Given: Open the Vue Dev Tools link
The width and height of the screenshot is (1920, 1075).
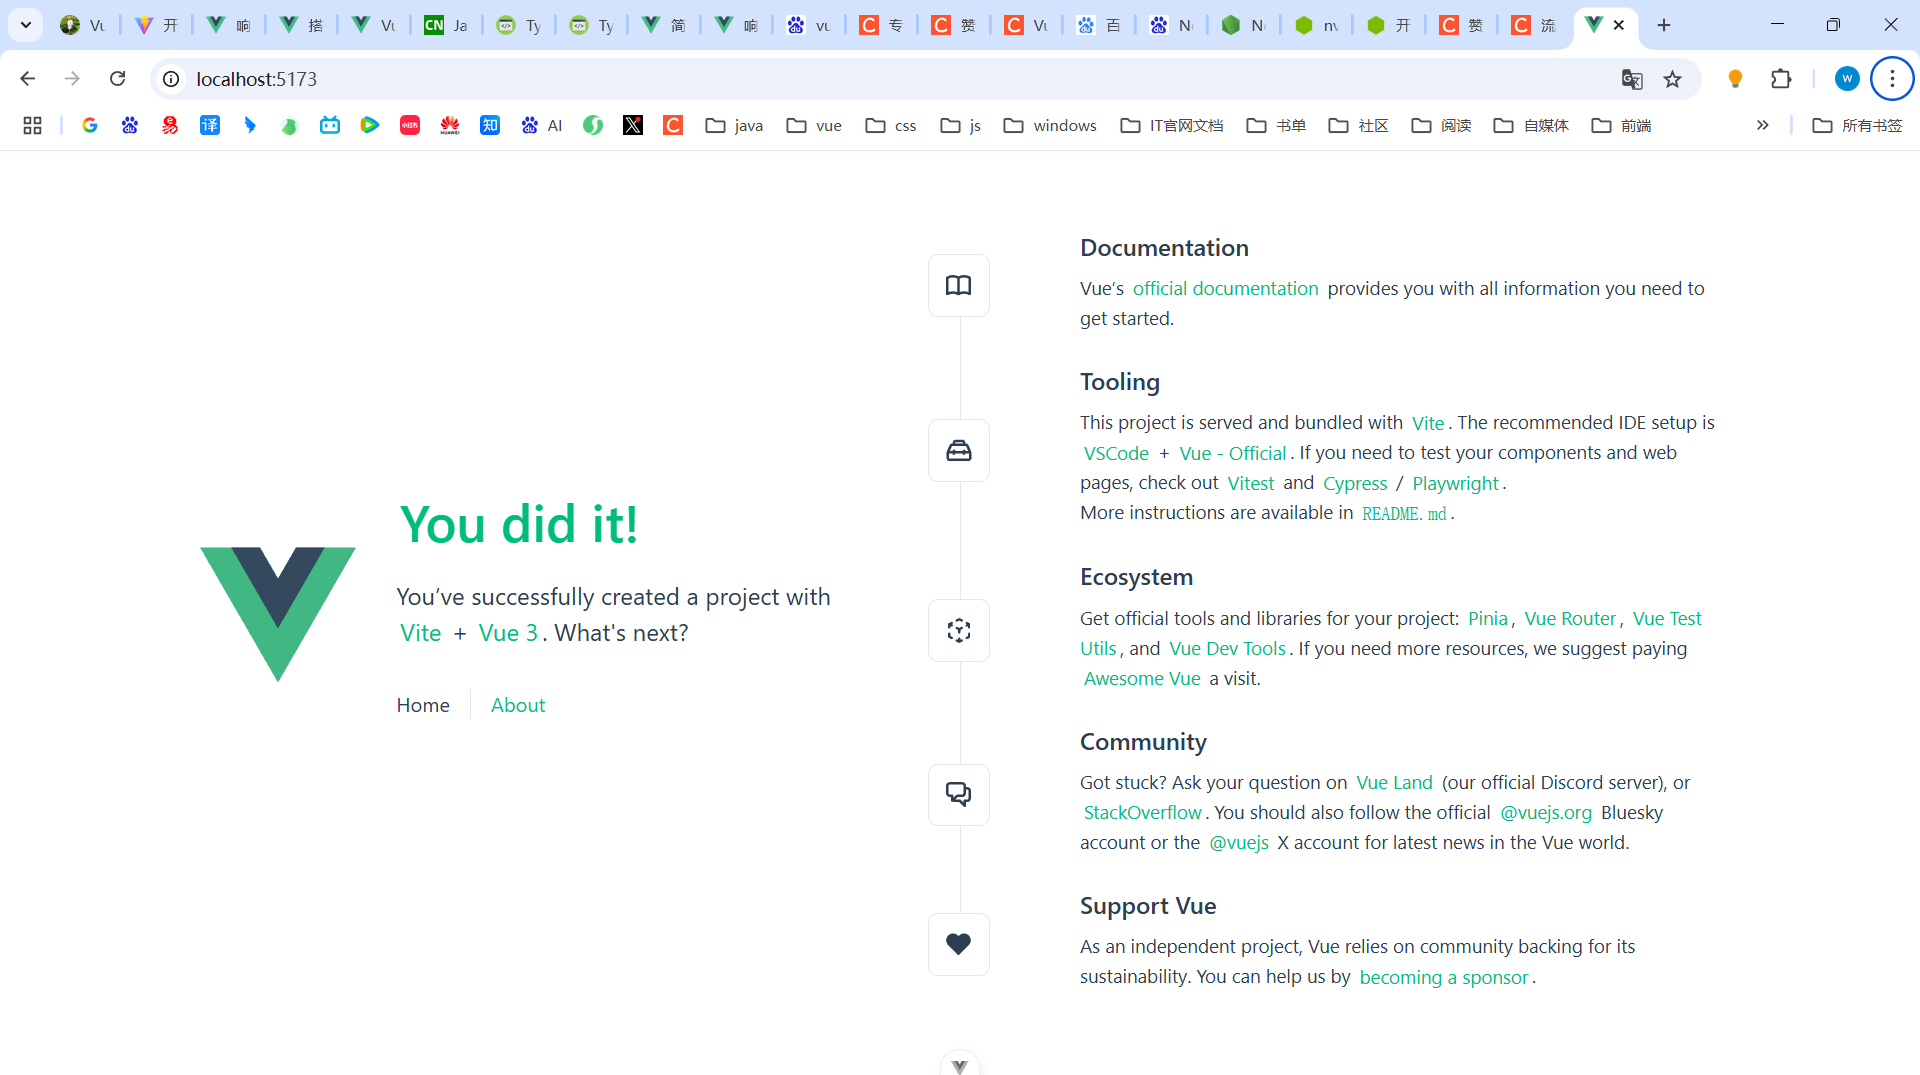Looking at the screenshot, I should click(x=1227, y=648).
